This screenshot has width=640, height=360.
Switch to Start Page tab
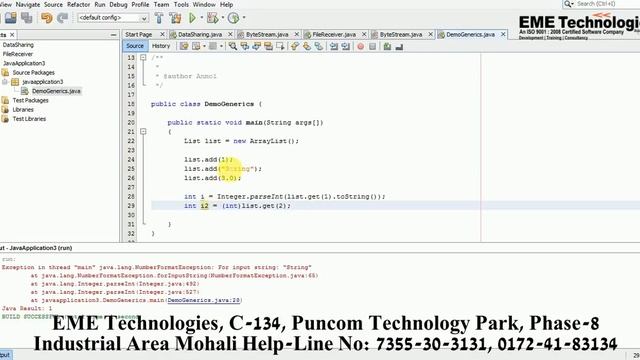click(139, 35)
